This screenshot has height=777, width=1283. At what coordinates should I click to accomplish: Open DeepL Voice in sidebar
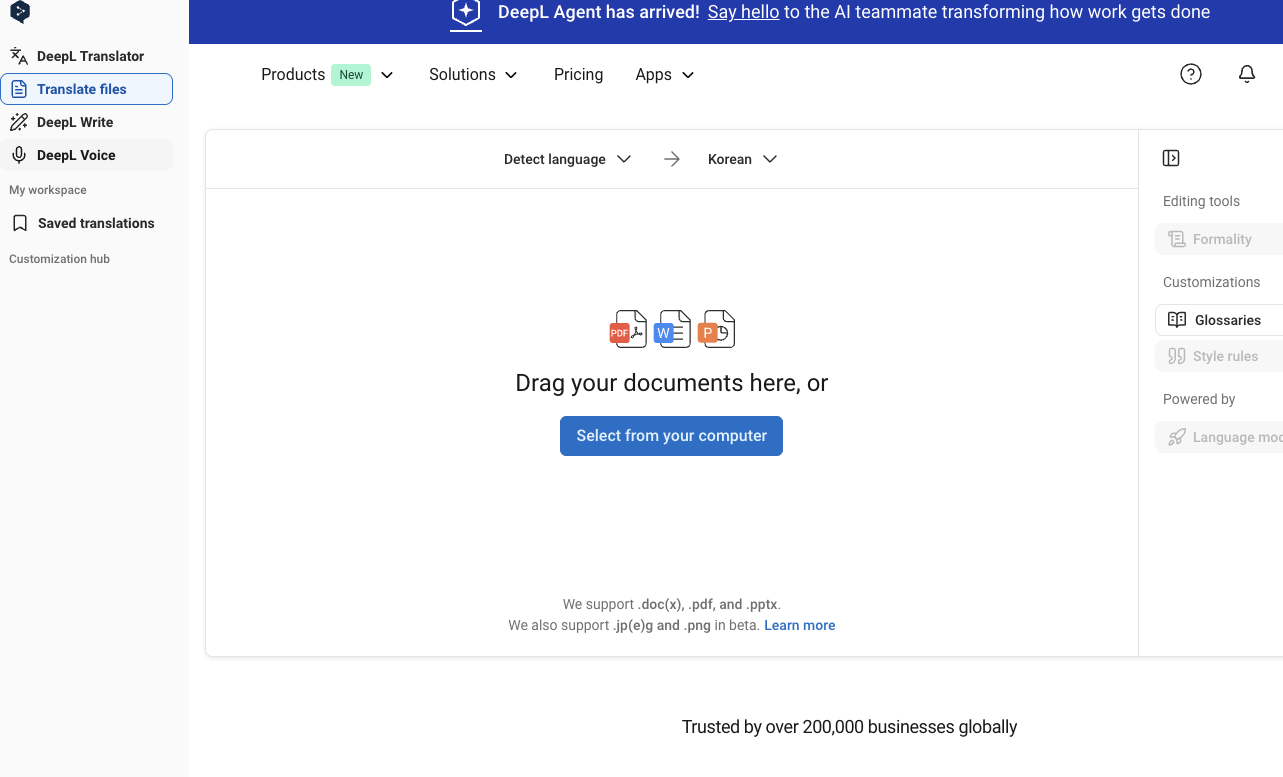[x=87, y=155]
